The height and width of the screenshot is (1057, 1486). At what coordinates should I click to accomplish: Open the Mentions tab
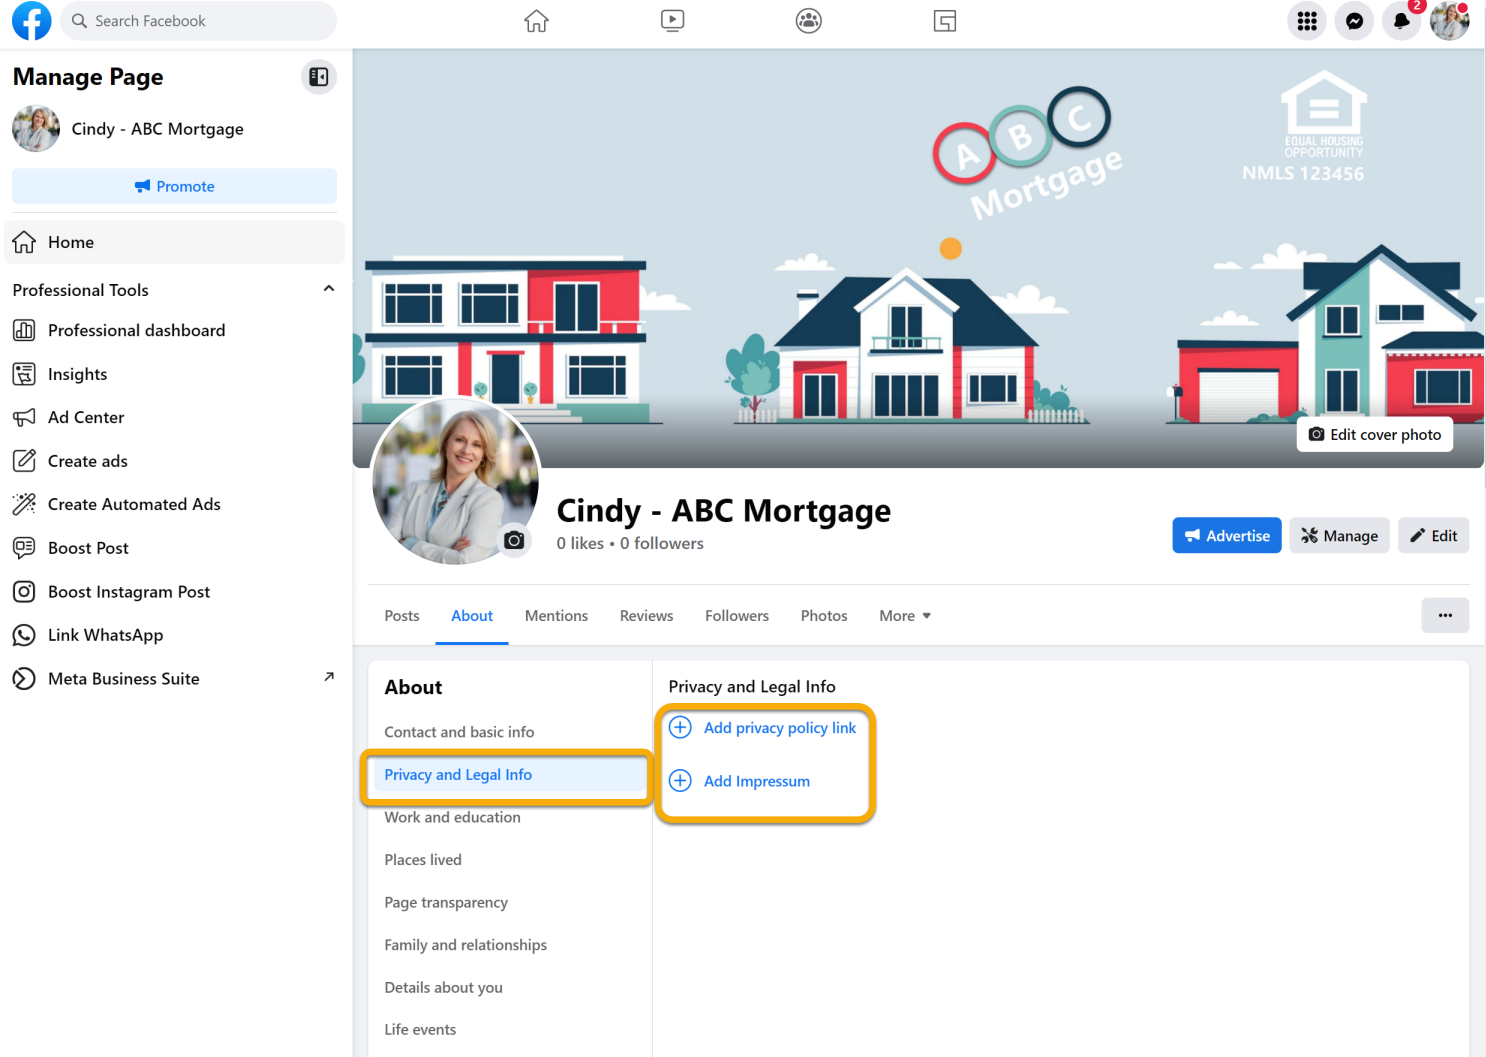click(x=556, y=616)
